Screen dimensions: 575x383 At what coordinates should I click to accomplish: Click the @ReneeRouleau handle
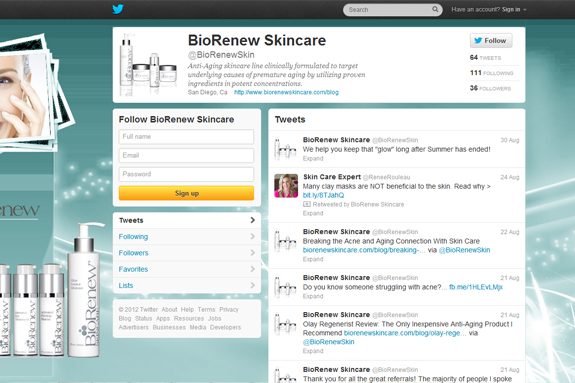point(387,177)
